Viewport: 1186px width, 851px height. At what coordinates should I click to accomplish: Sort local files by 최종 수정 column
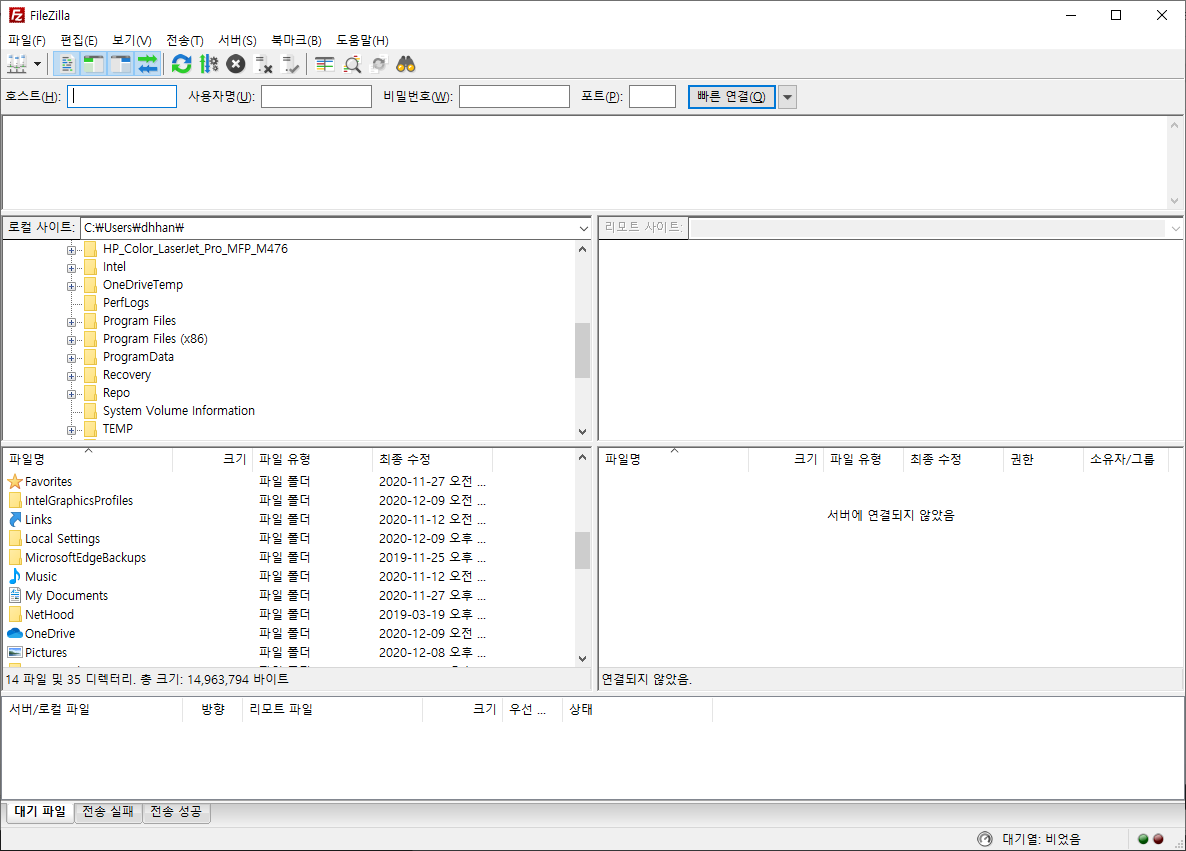click(x=432, y=459)
